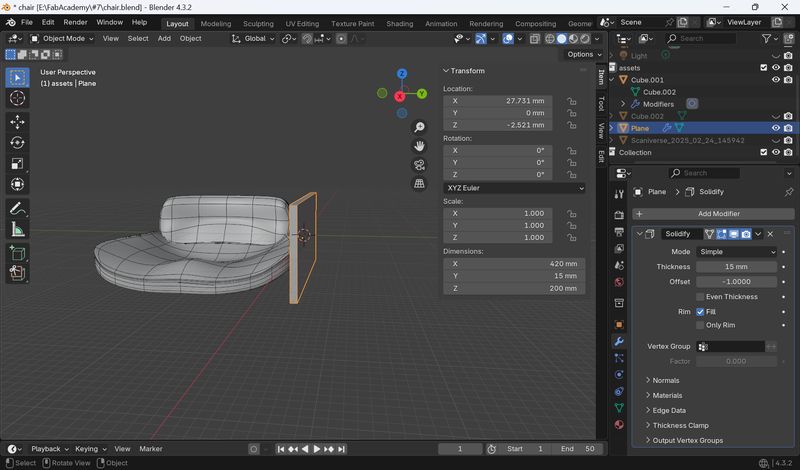Toggle Solidify show in render
This screenshot has width=800, height=470.
746,234
